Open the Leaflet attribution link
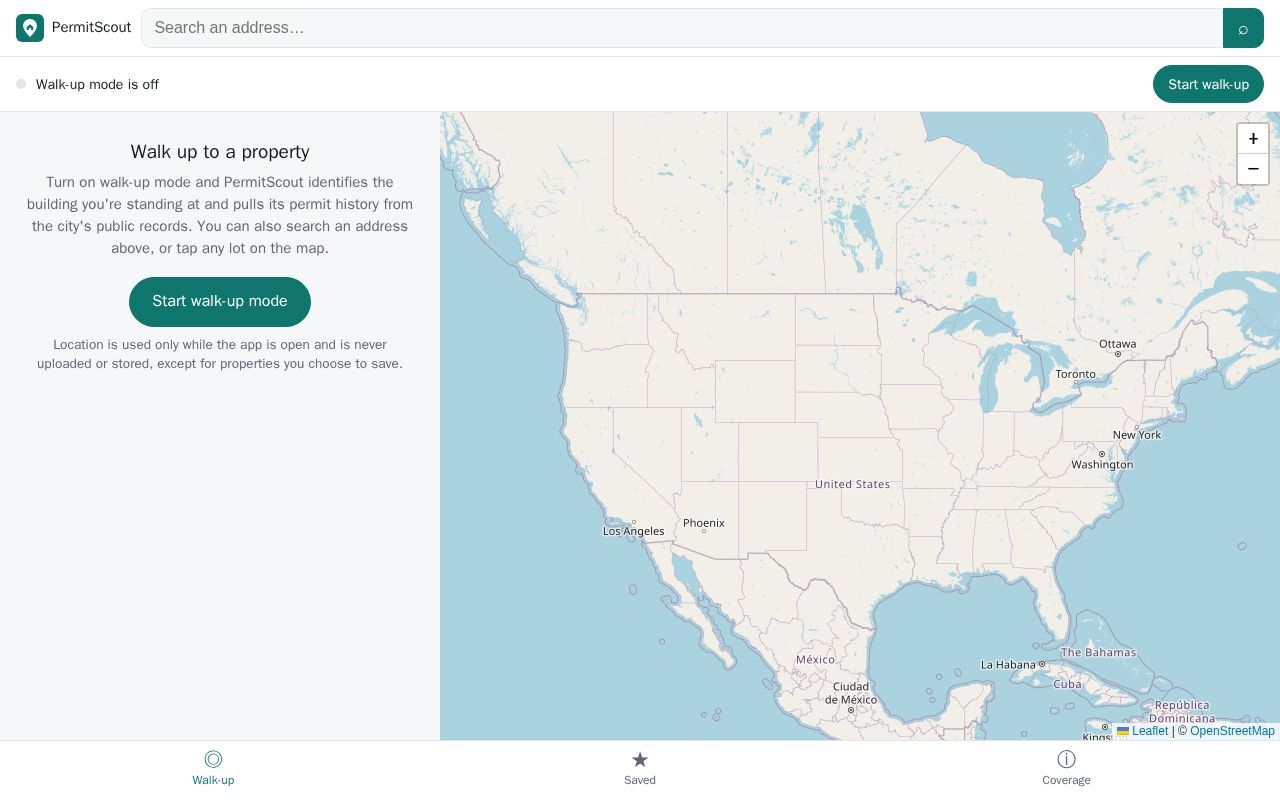 point(1142,731)
